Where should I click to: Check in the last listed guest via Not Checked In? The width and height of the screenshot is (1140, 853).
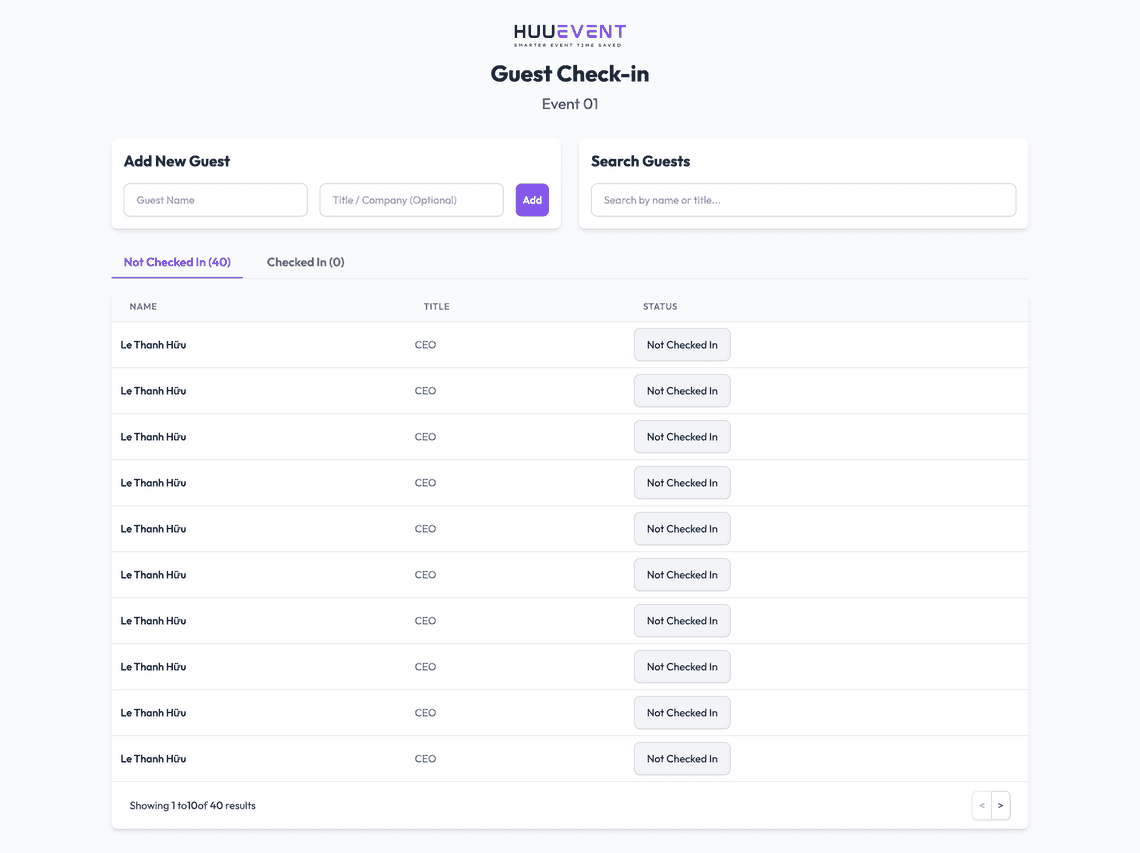click(x=682, y=758)
